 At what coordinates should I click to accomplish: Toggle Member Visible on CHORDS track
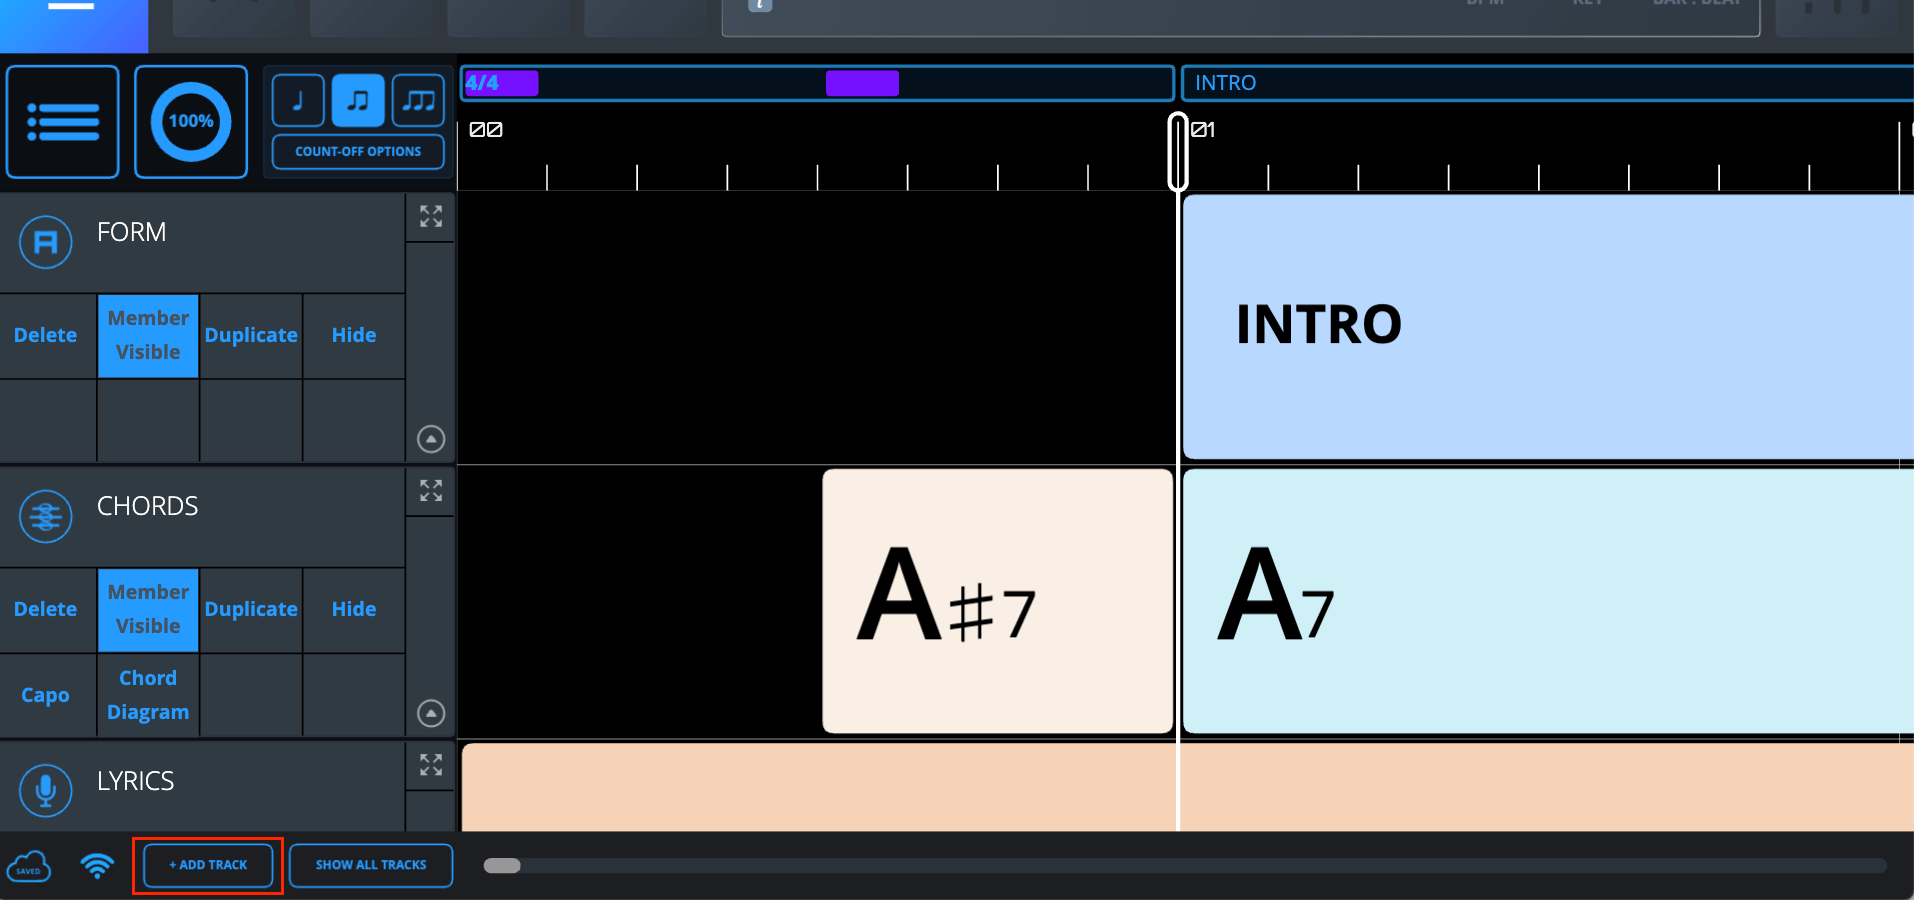[x=148, y=609]
